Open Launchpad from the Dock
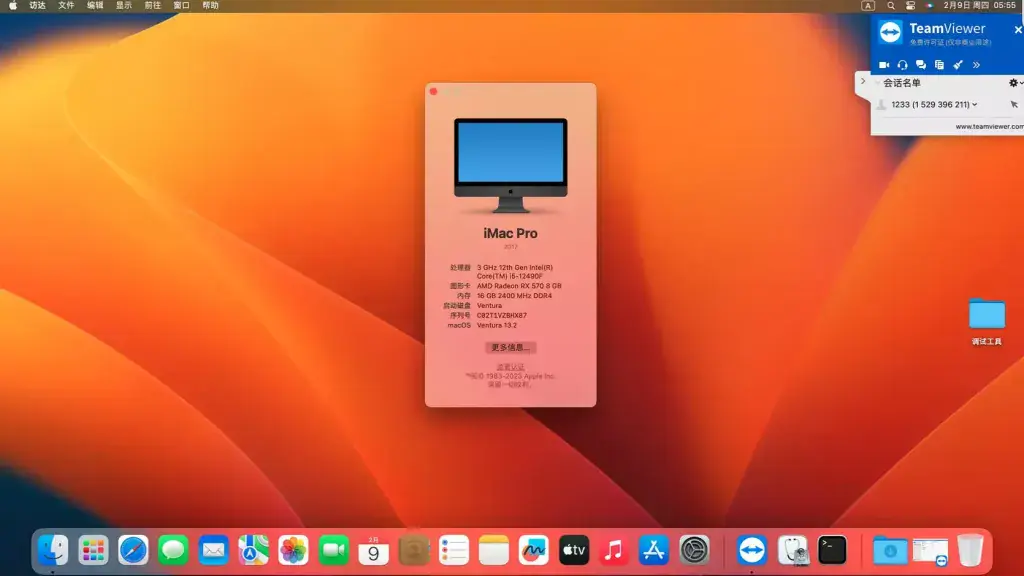The image size is (1024, 576). 93,550
